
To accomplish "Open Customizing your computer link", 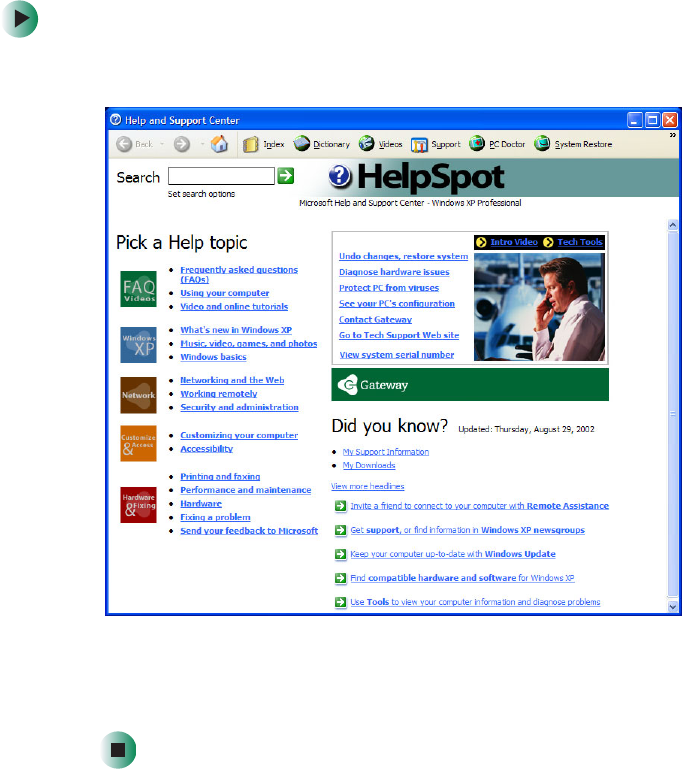I will (x=239, y=436).
